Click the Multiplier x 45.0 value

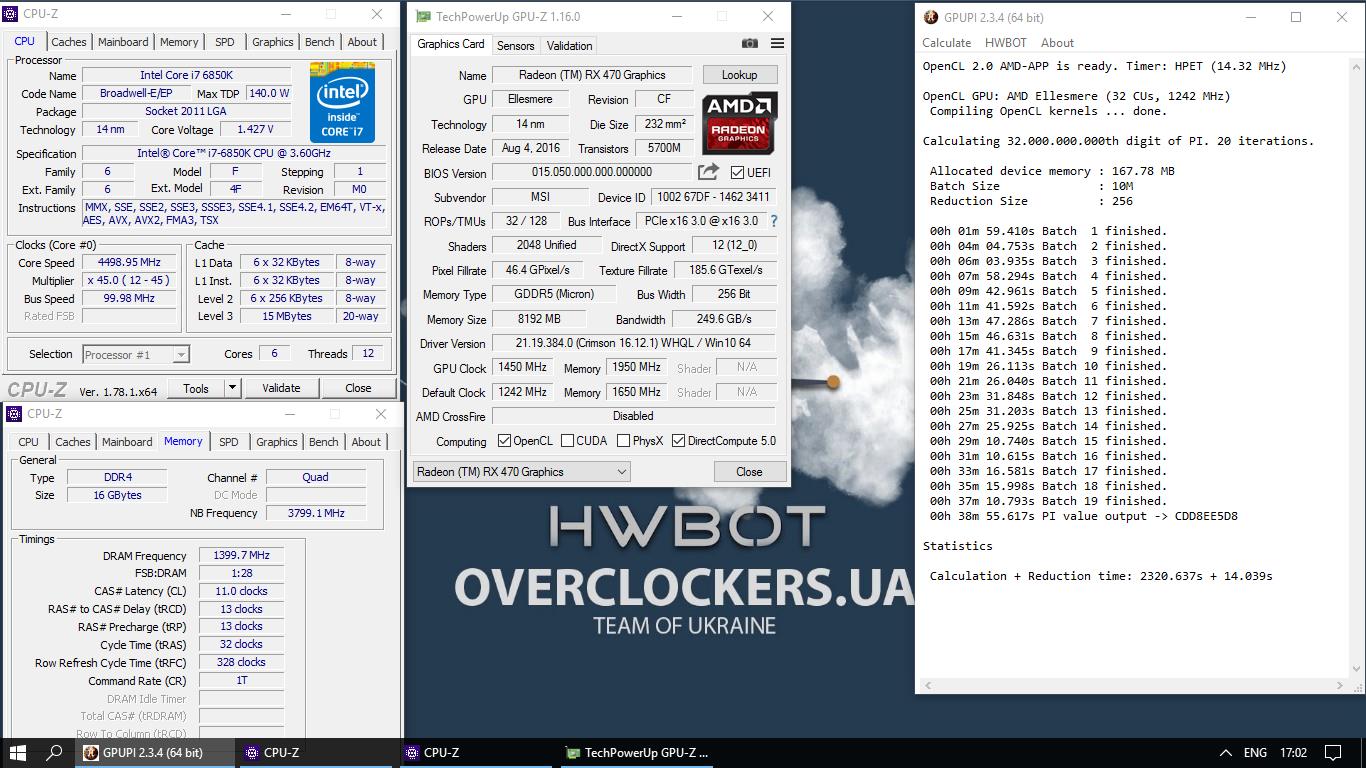130,281
